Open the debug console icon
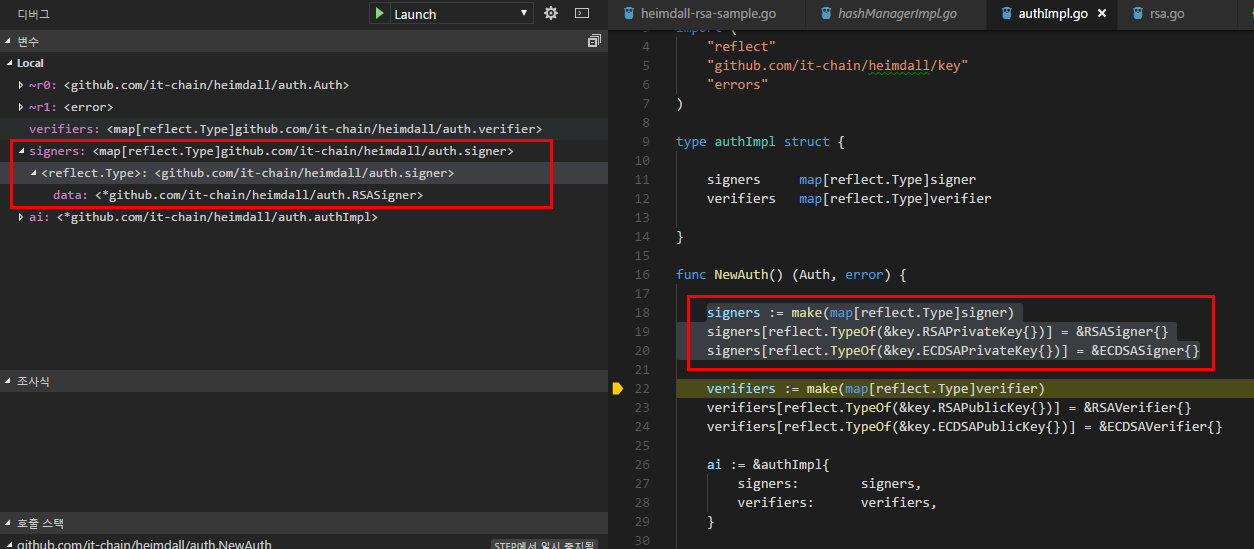The height and width of the screenshot is (549, 1254). (582, 14)
